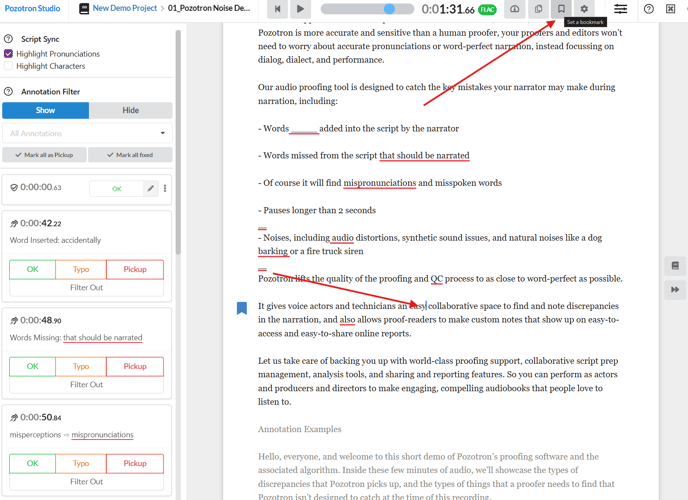The image size is (688, 500).
Task: Click the underlined word 'QC' in the script
Action: (437, 279)
